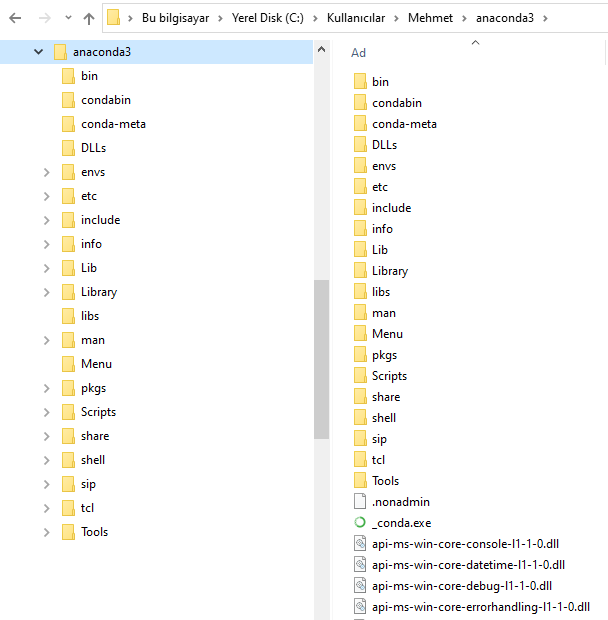
Task: Collapse the anaconda3 tree node
Action: 38,52
